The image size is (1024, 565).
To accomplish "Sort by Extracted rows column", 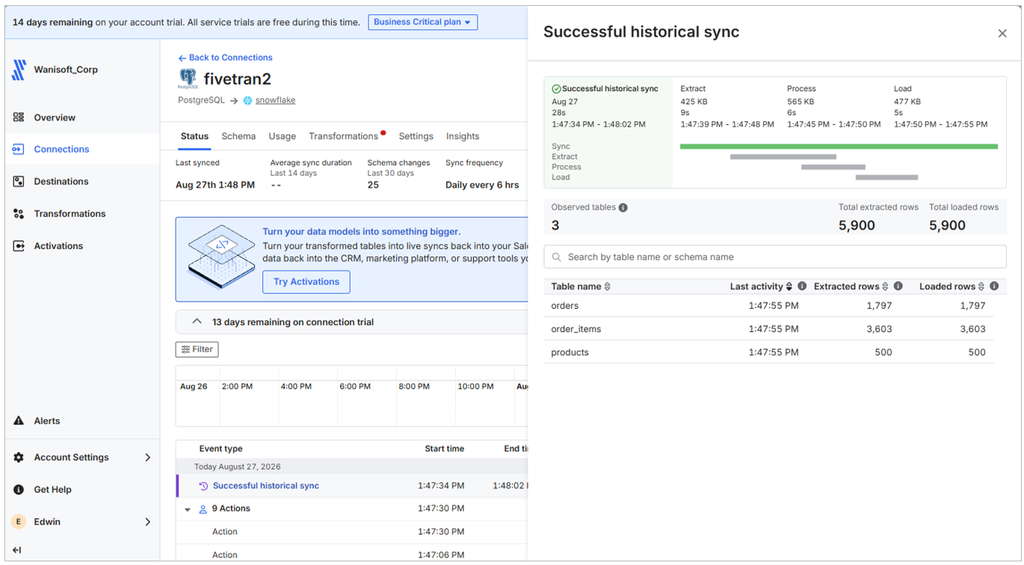I will tap(885, 287).
